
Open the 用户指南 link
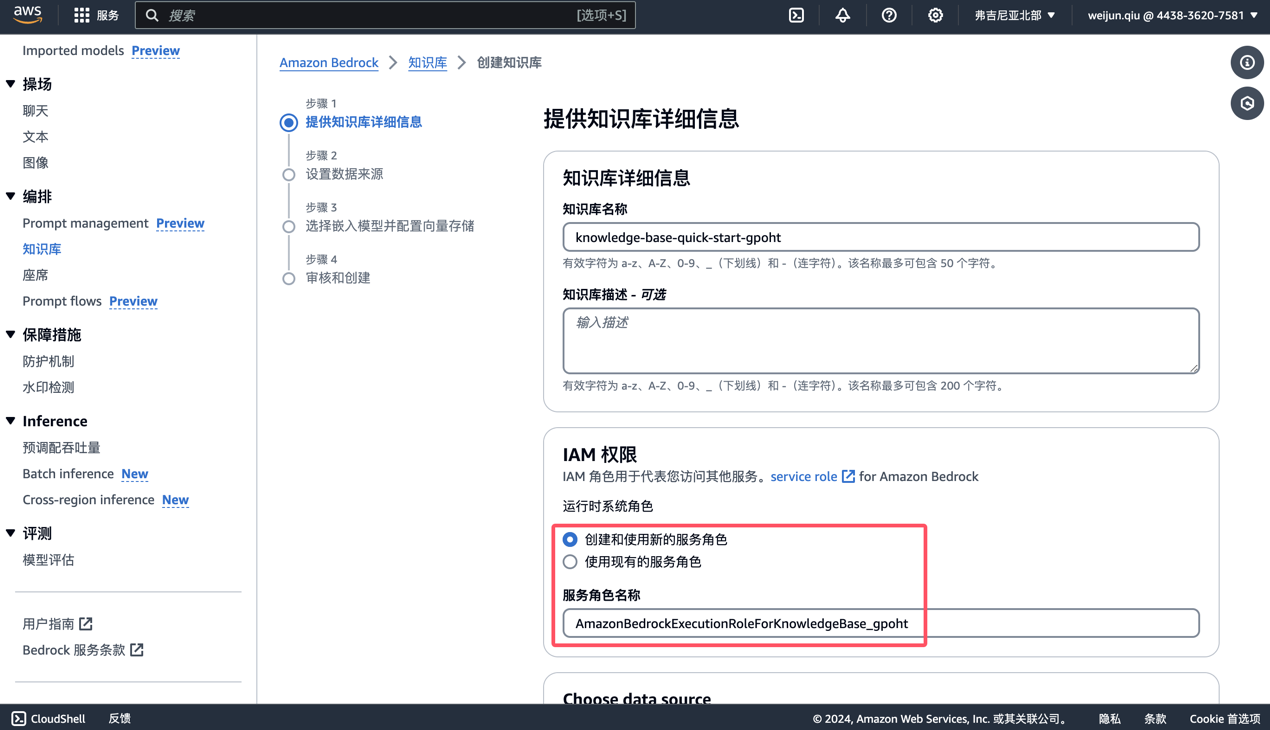tap(48, 624)
